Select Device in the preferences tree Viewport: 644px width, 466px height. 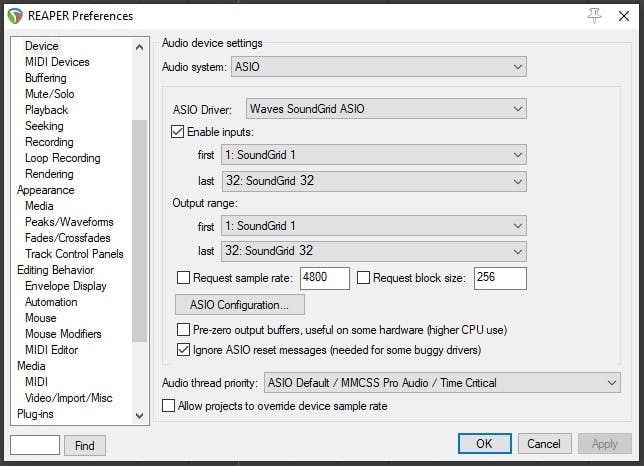[x=42, y=46]
